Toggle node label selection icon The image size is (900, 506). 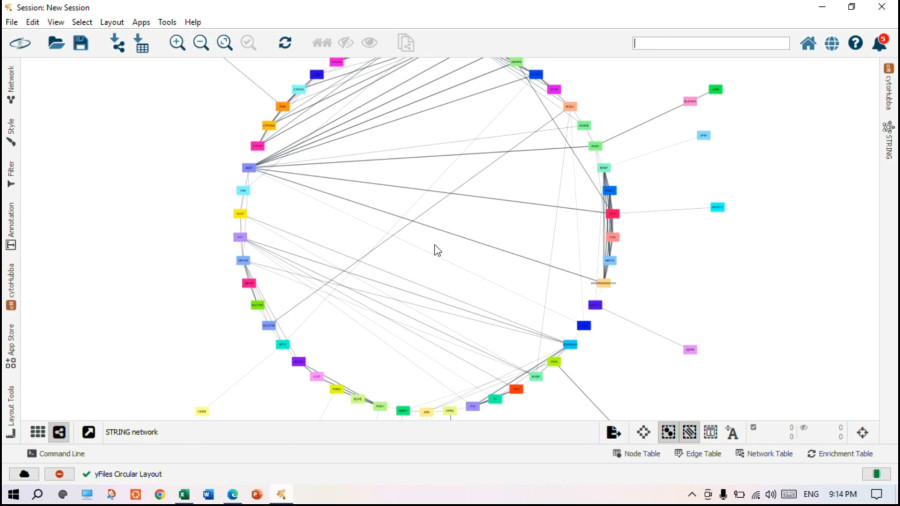tap(731, 433)
